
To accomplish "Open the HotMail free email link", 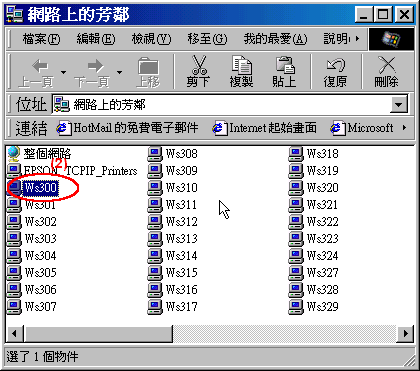I will tap(127, 128).
